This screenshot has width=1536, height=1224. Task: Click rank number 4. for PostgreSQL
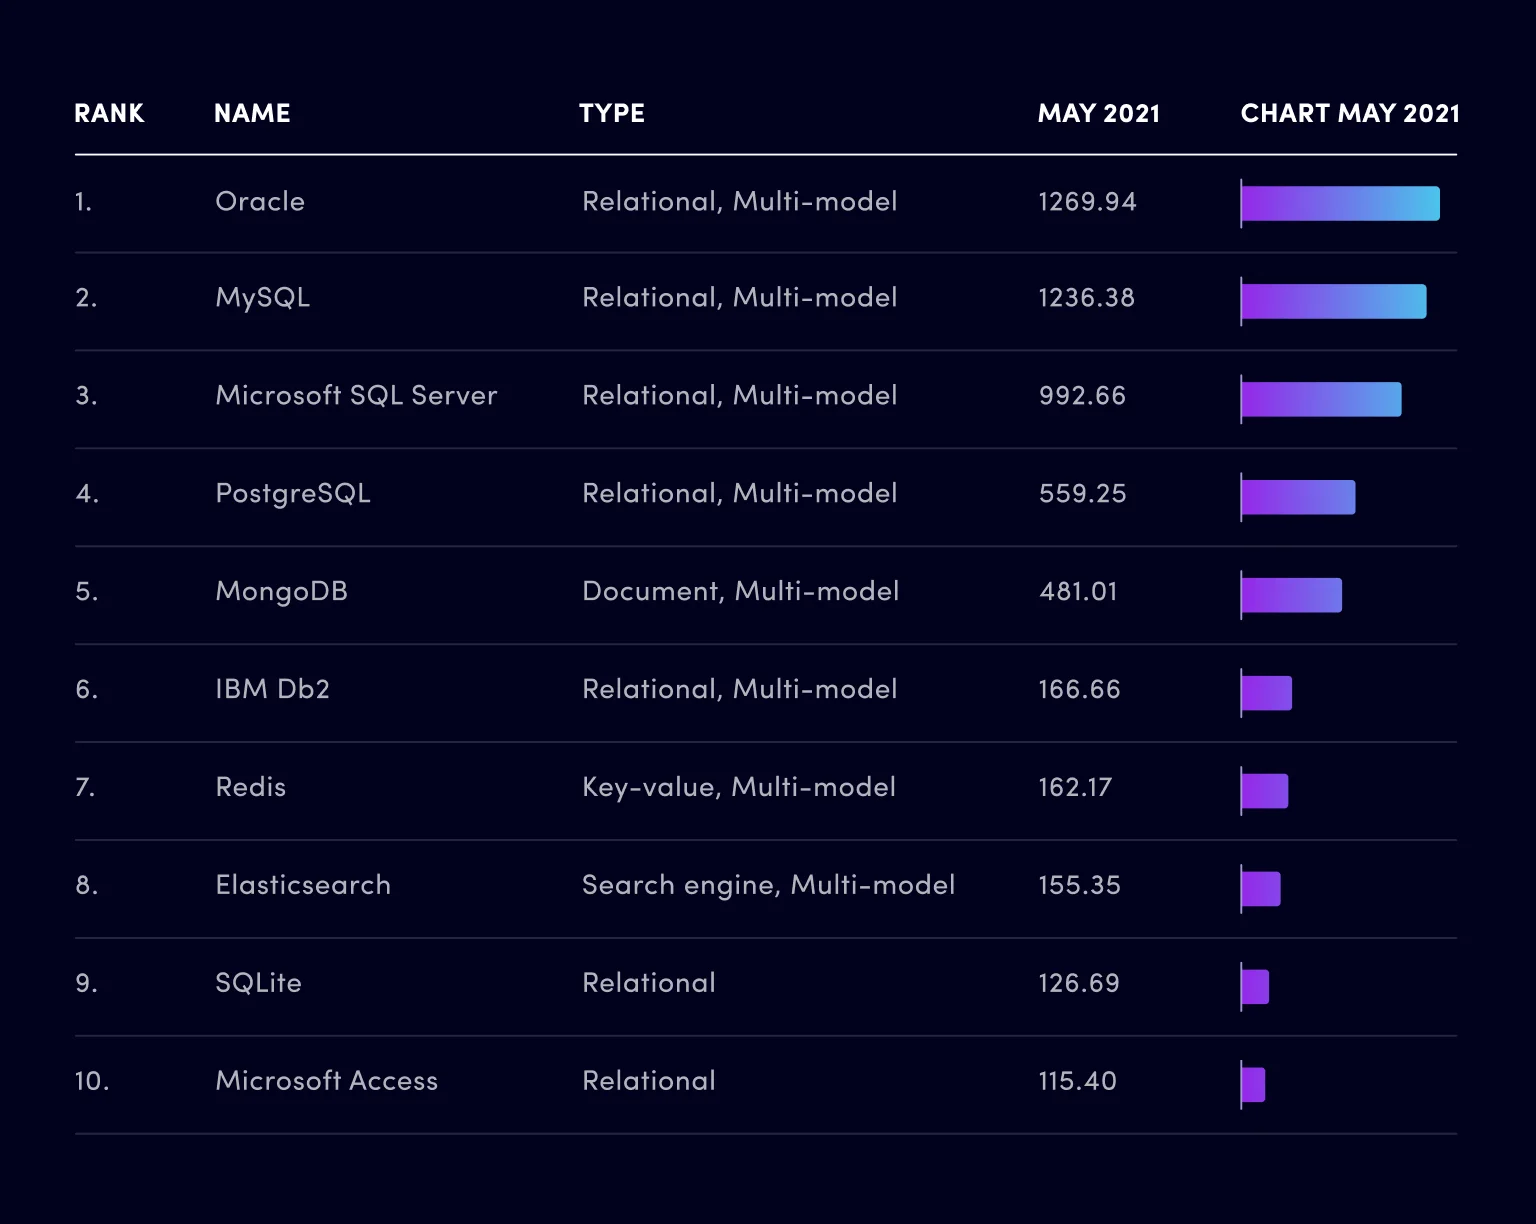point(87,494)
